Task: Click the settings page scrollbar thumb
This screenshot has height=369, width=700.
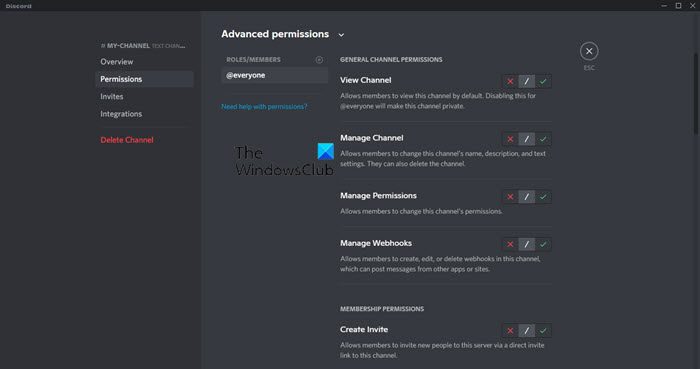Action: coord(696,93)
